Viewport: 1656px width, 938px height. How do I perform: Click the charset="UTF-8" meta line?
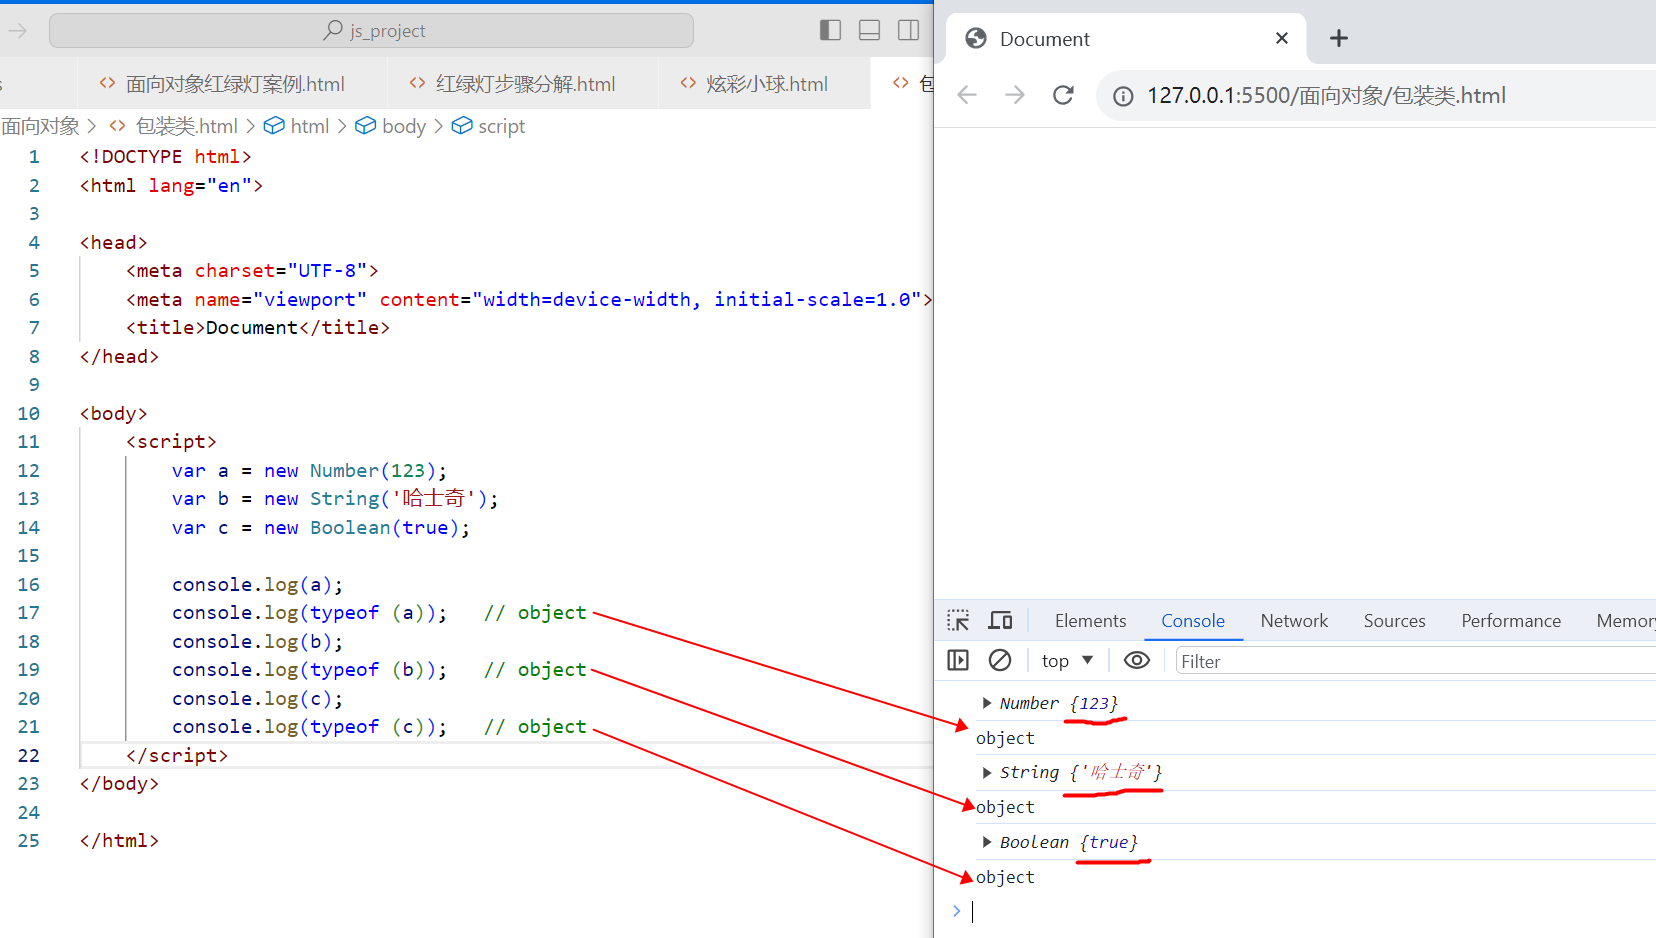(x=252, y=270)
